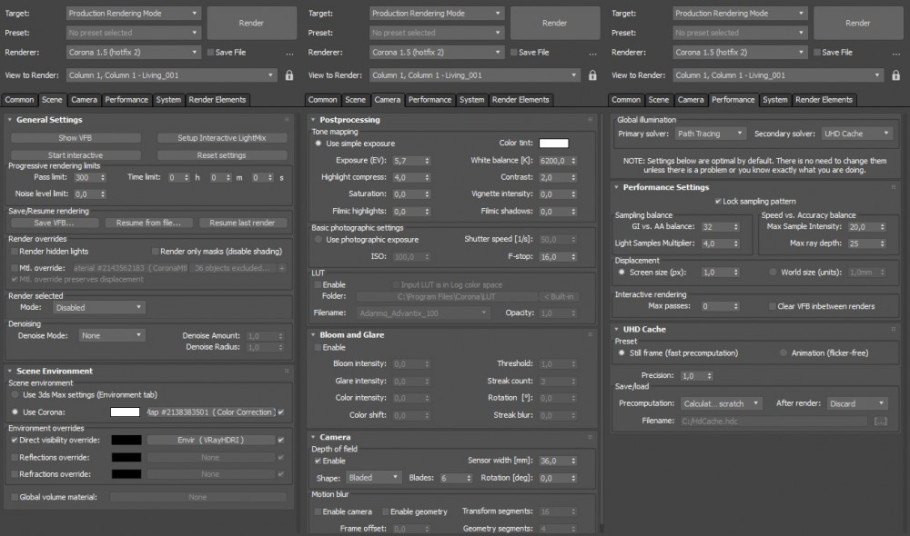Click the browse button beside UHD Cache filename

click(x=880, y=422)
